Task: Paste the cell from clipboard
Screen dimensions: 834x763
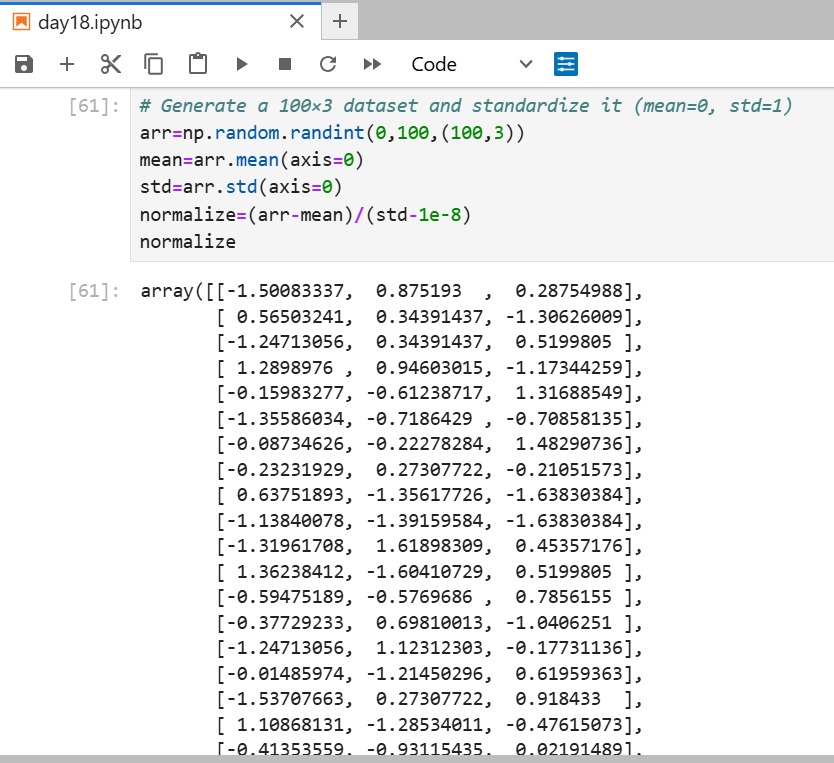Action: click(x=196, y=63)
